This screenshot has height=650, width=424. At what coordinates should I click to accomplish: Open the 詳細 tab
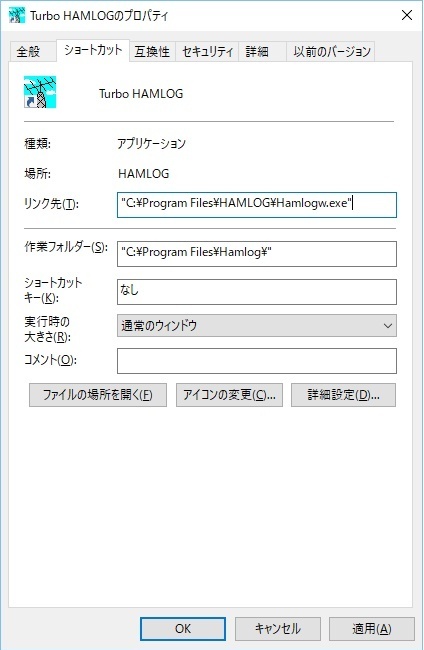coord(262,52)
